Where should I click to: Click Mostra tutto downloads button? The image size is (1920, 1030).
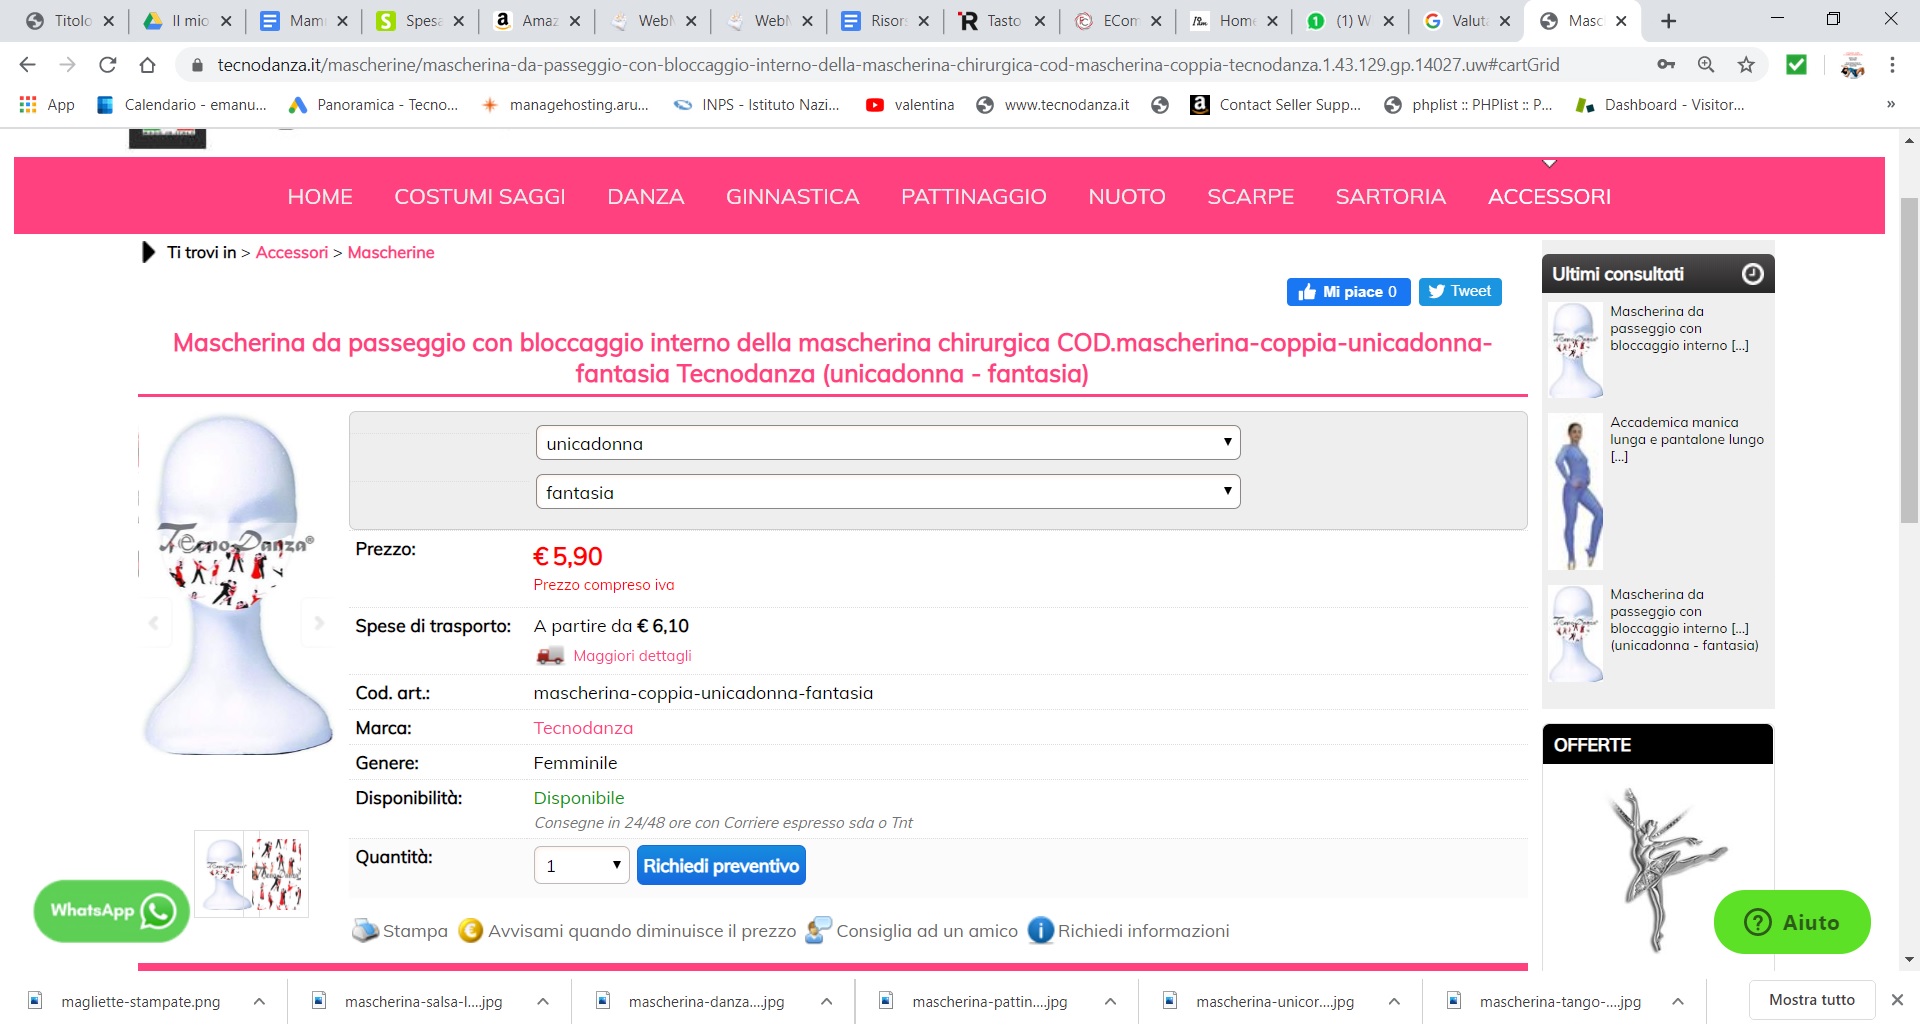pyautogui.click(x=1812, y=1000)
